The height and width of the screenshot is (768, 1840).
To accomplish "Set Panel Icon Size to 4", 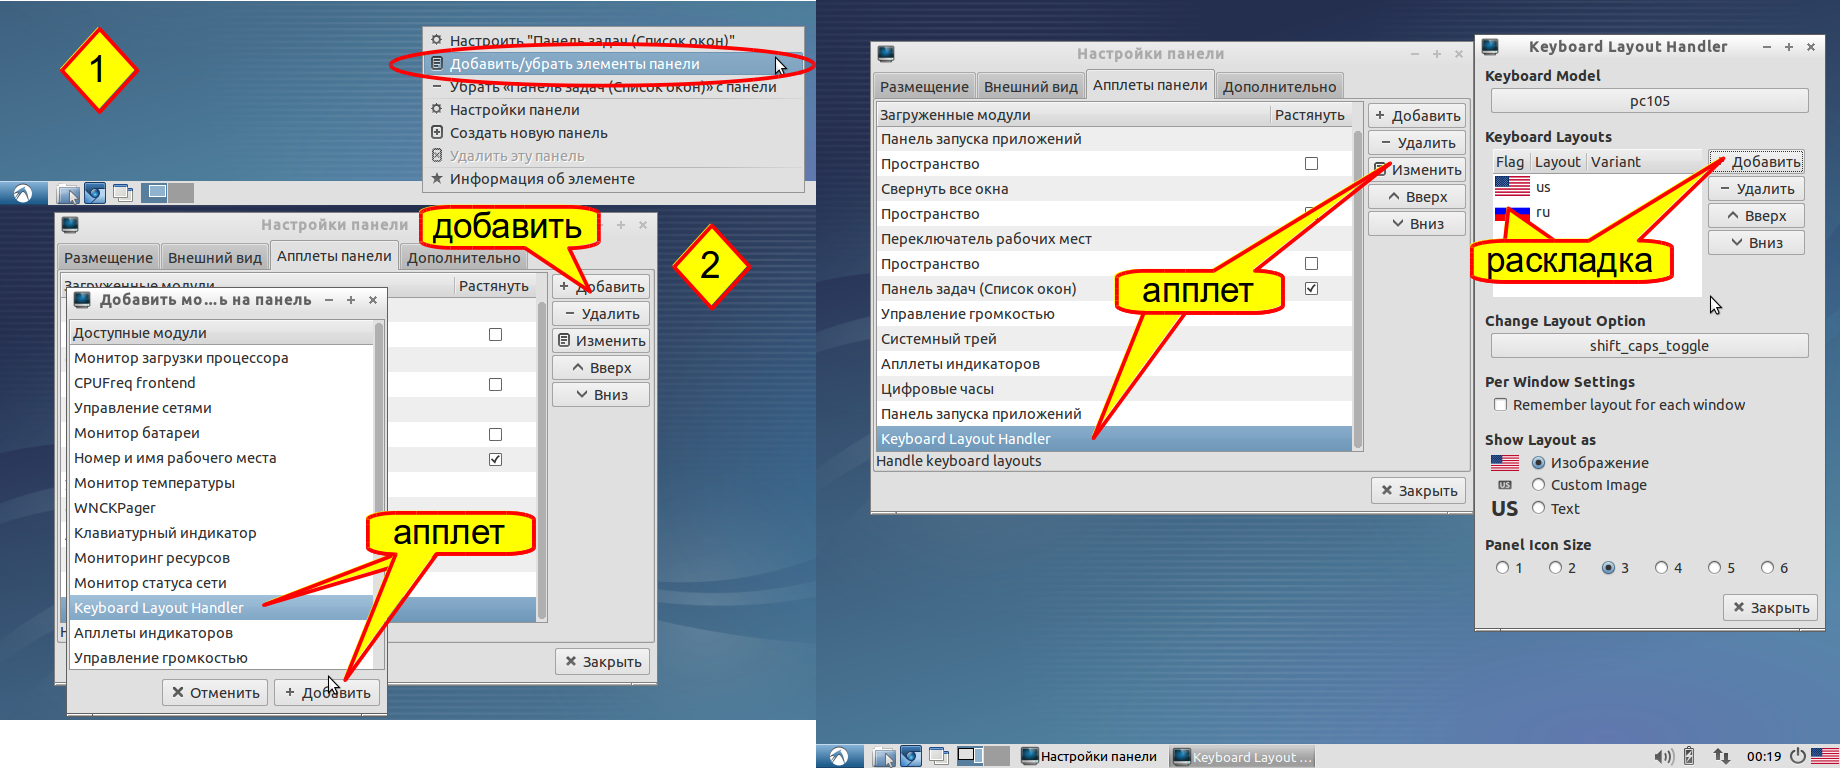I will pos(1661,568).
